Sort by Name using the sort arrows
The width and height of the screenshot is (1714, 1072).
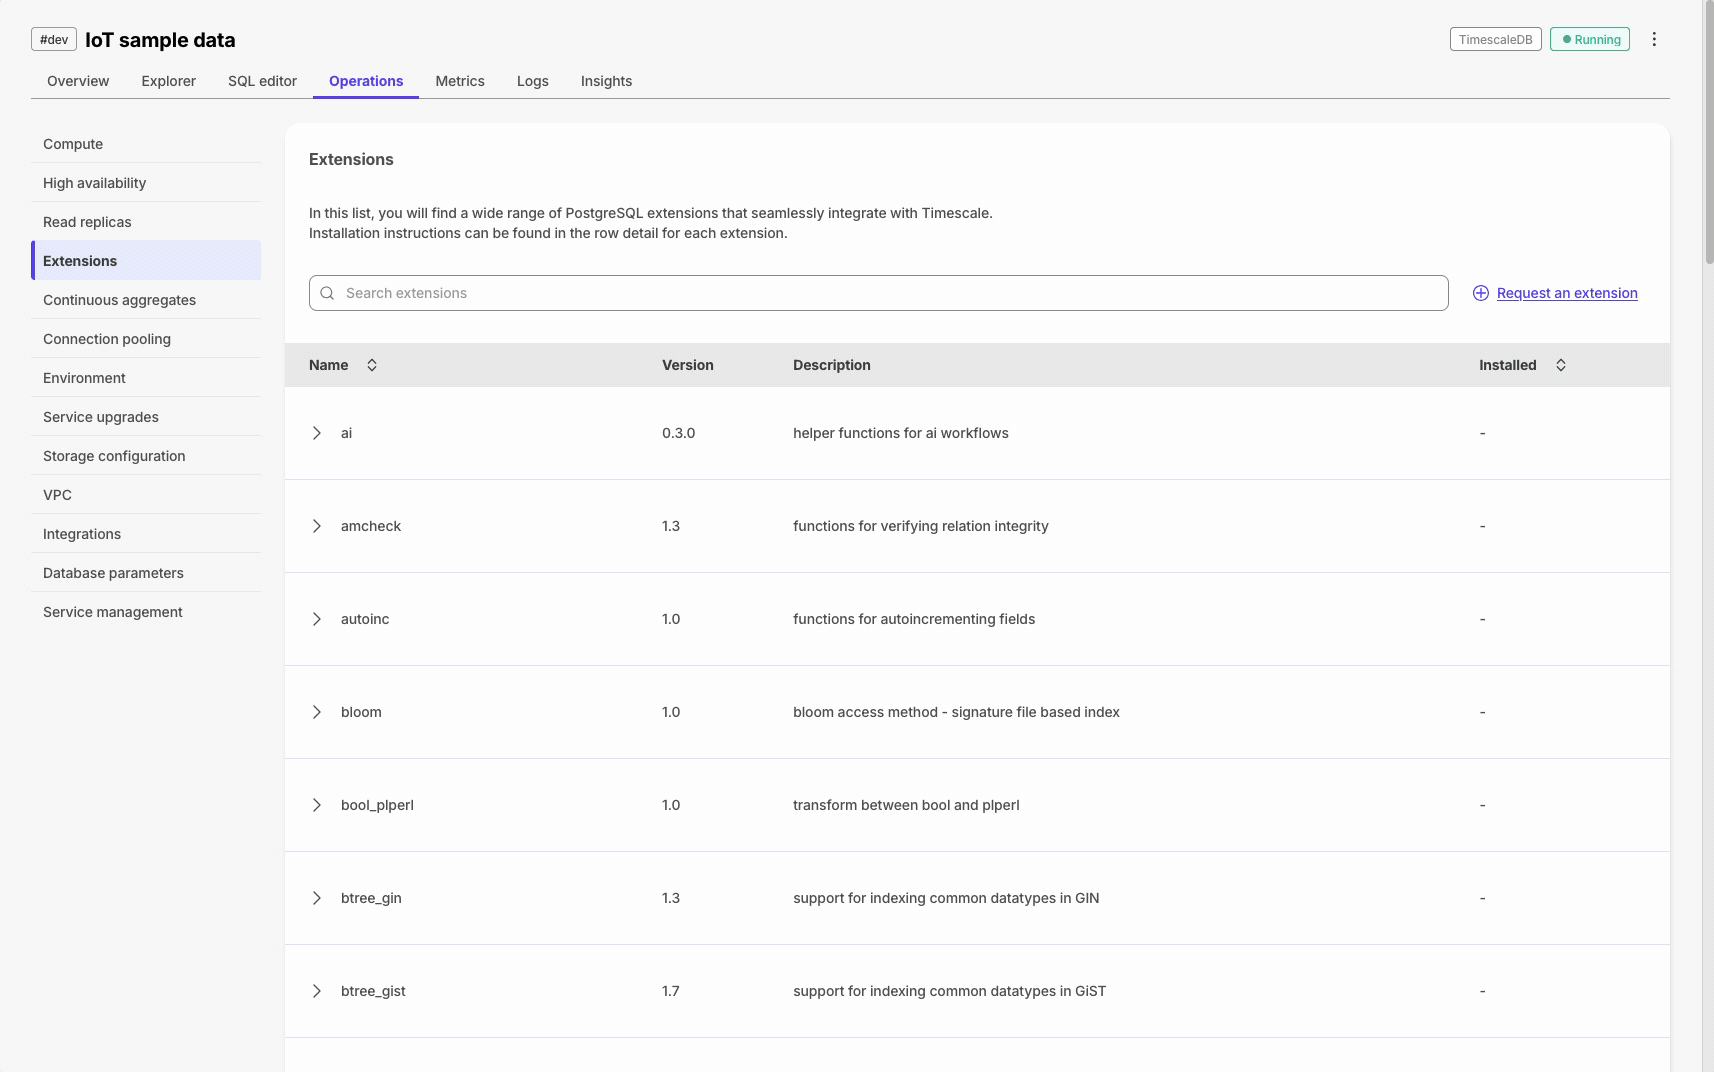372,365
